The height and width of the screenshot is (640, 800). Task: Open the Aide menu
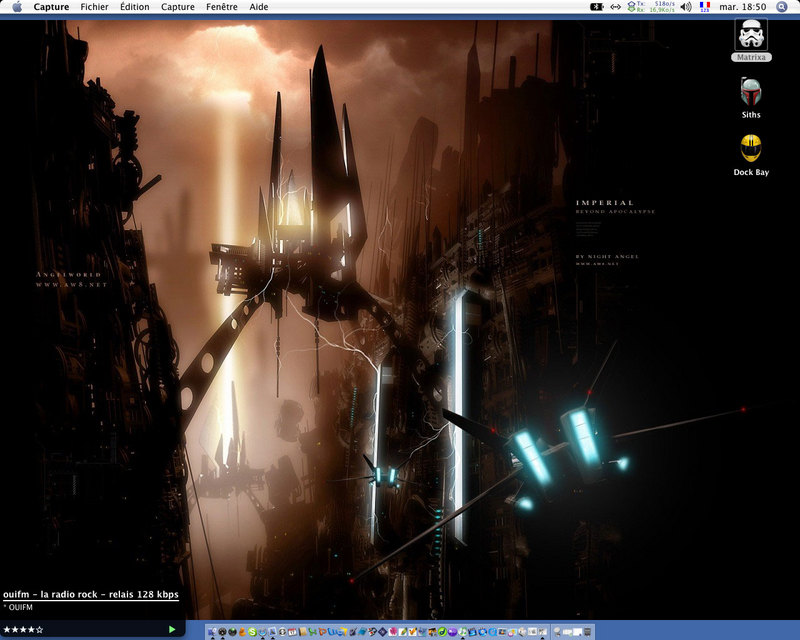(259, 7)
